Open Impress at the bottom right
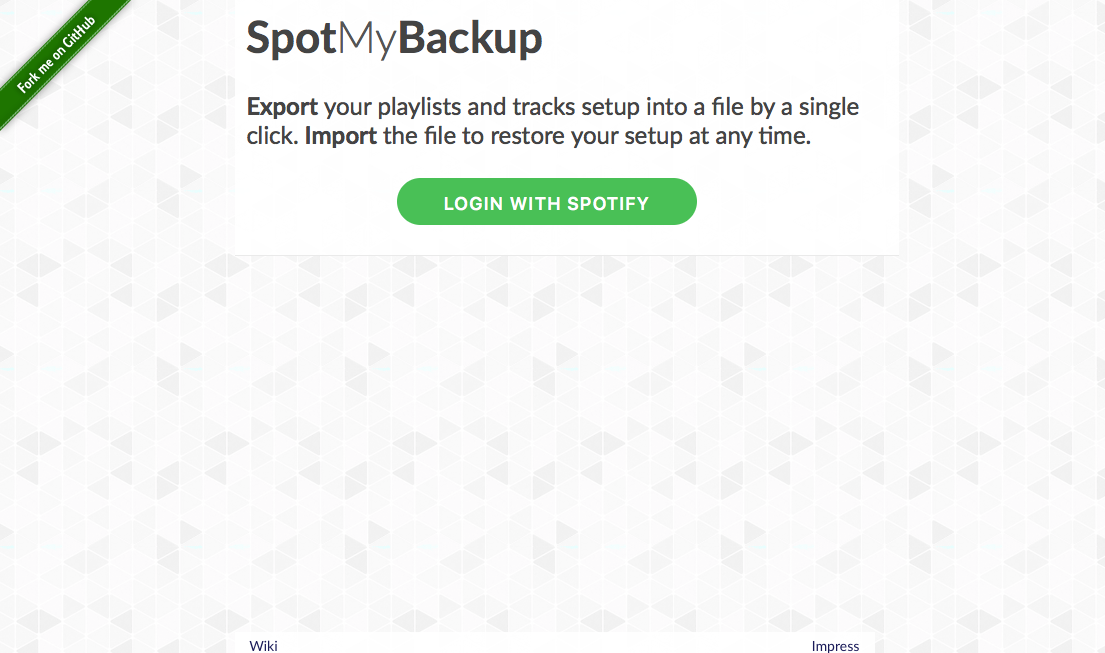1105x653 pixels. pyautogui.click(x=835, y=645)
